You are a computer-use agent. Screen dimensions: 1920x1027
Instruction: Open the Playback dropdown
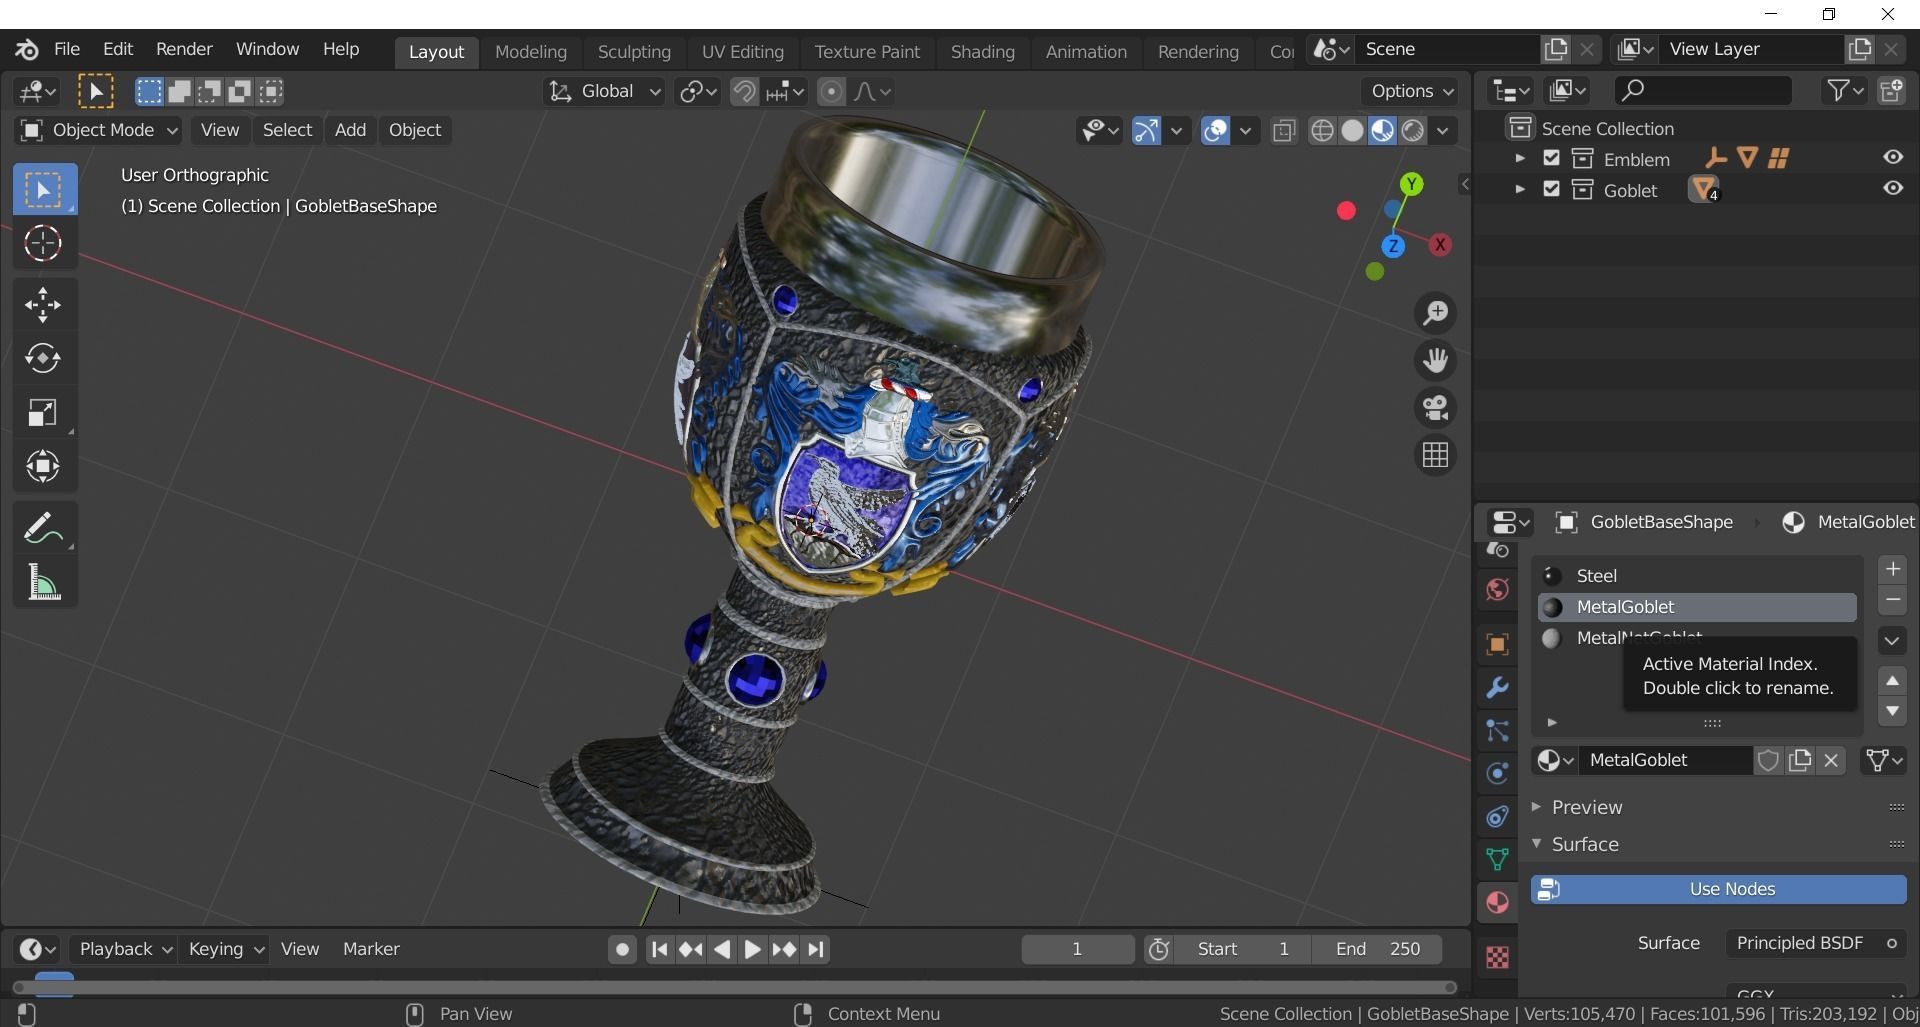coord(124,949)
